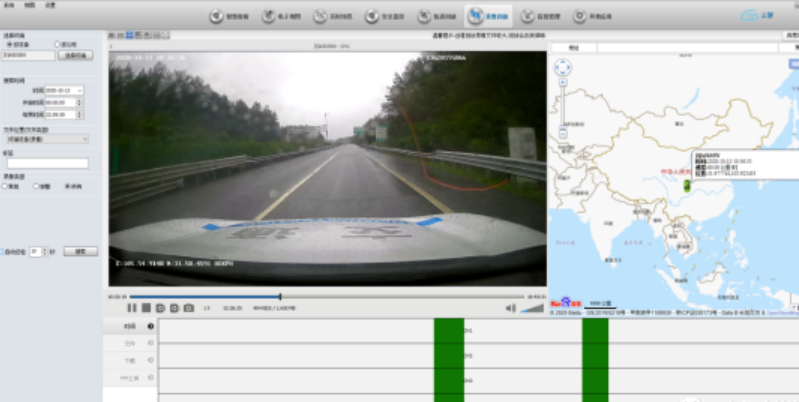Viewport: 799px width, 402px height.
Task: Click the cloud icon in the top-right toolbar
Action: click(x=749, y=16)
